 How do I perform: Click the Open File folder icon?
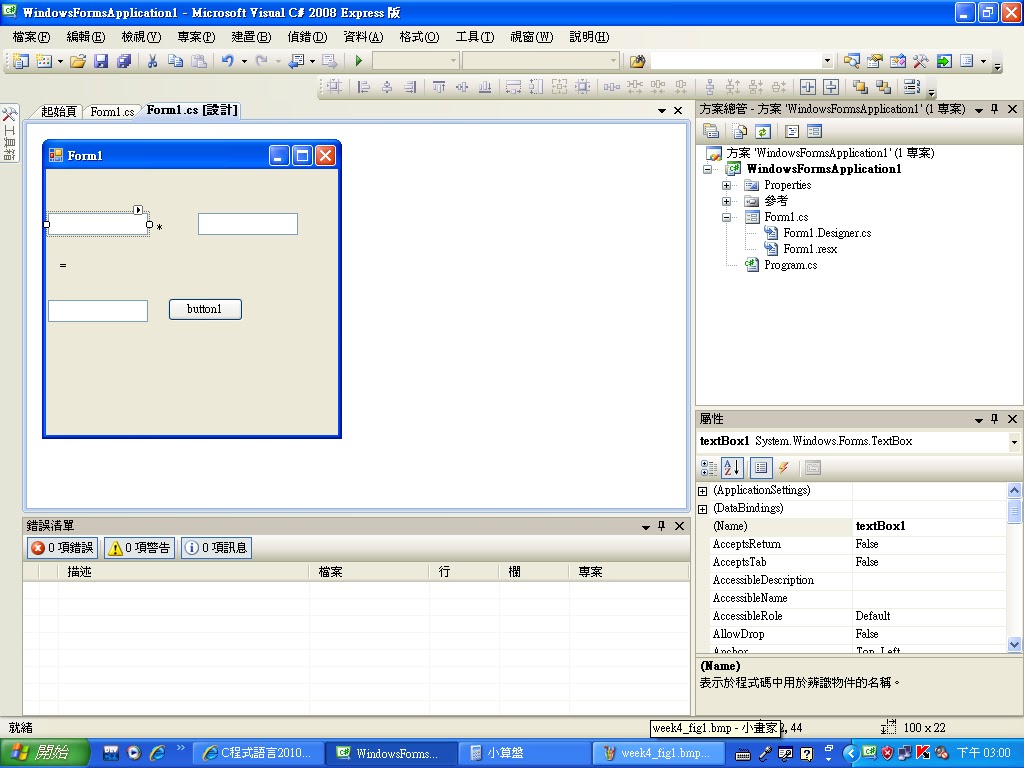(x=78, y=61)
